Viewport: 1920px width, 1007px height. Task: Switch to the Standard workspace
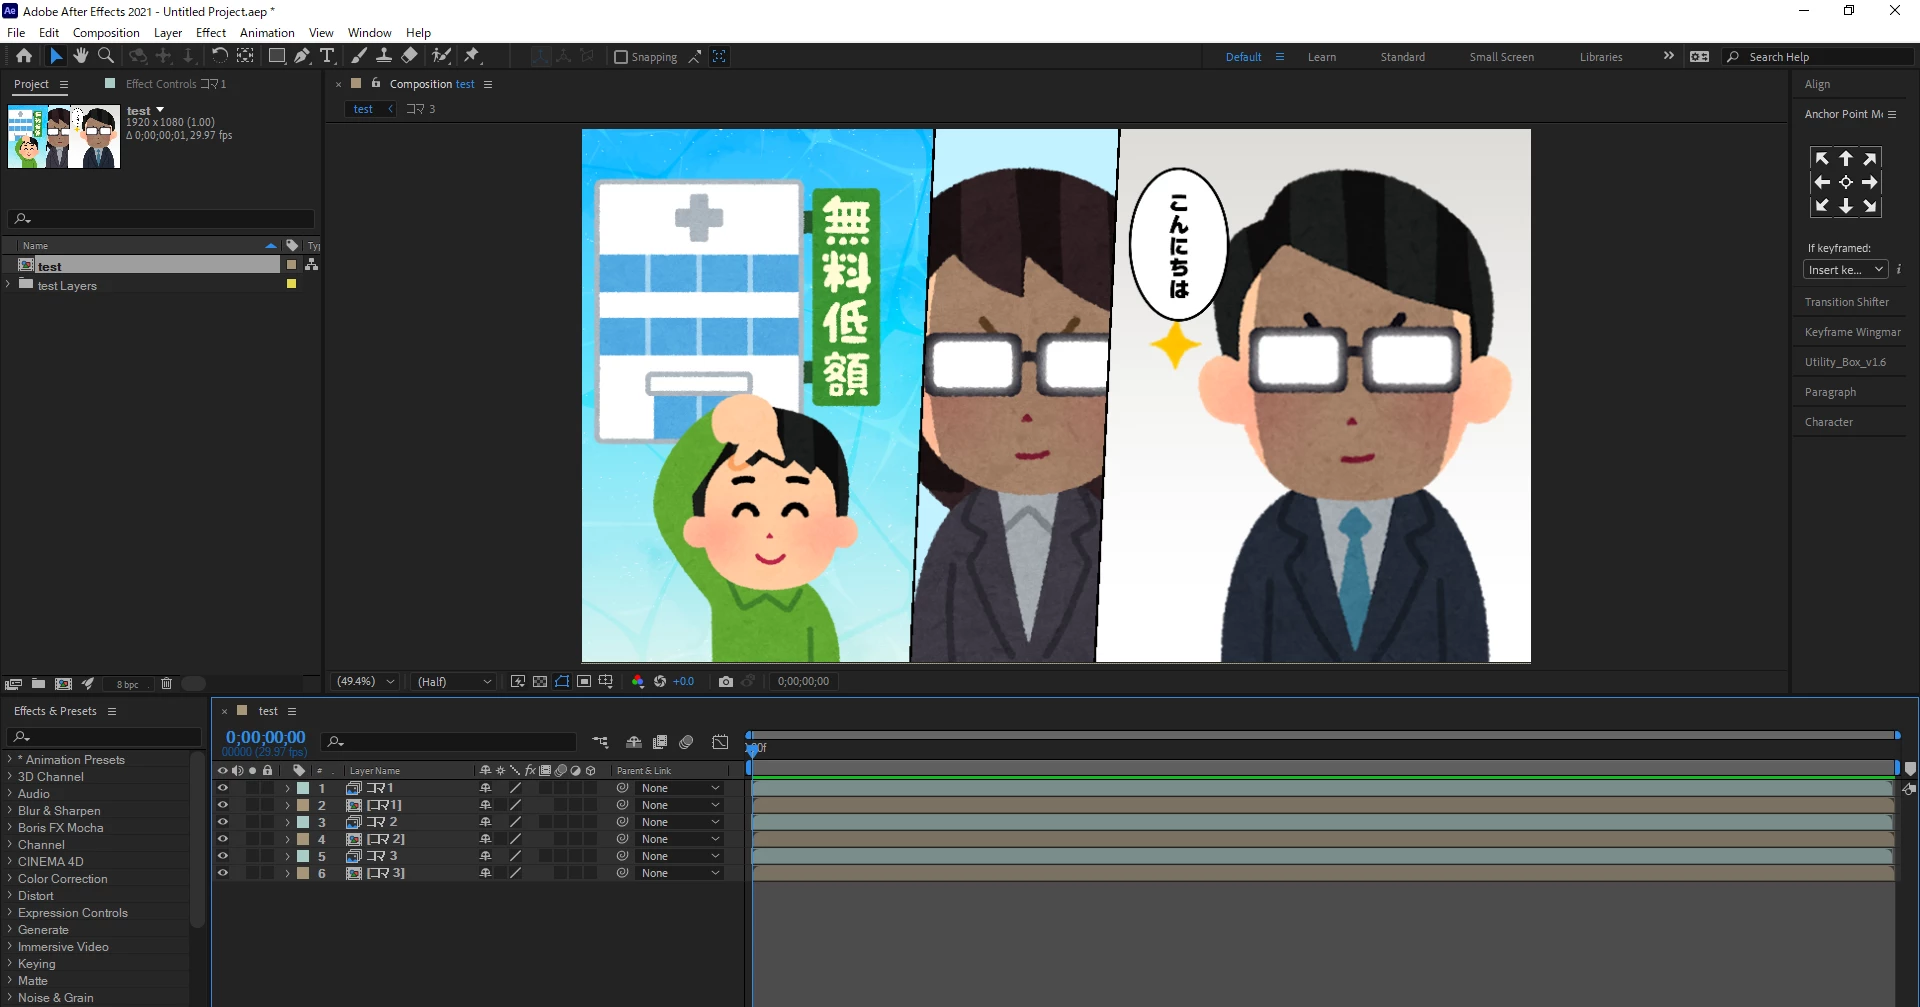1403,57
